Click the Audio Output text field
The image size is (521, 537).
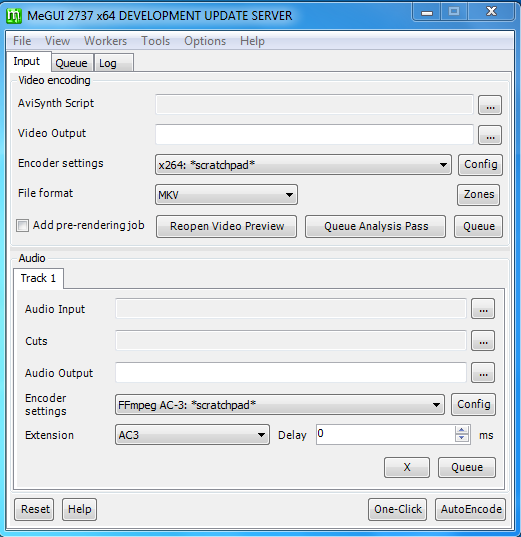pos(291,372)
